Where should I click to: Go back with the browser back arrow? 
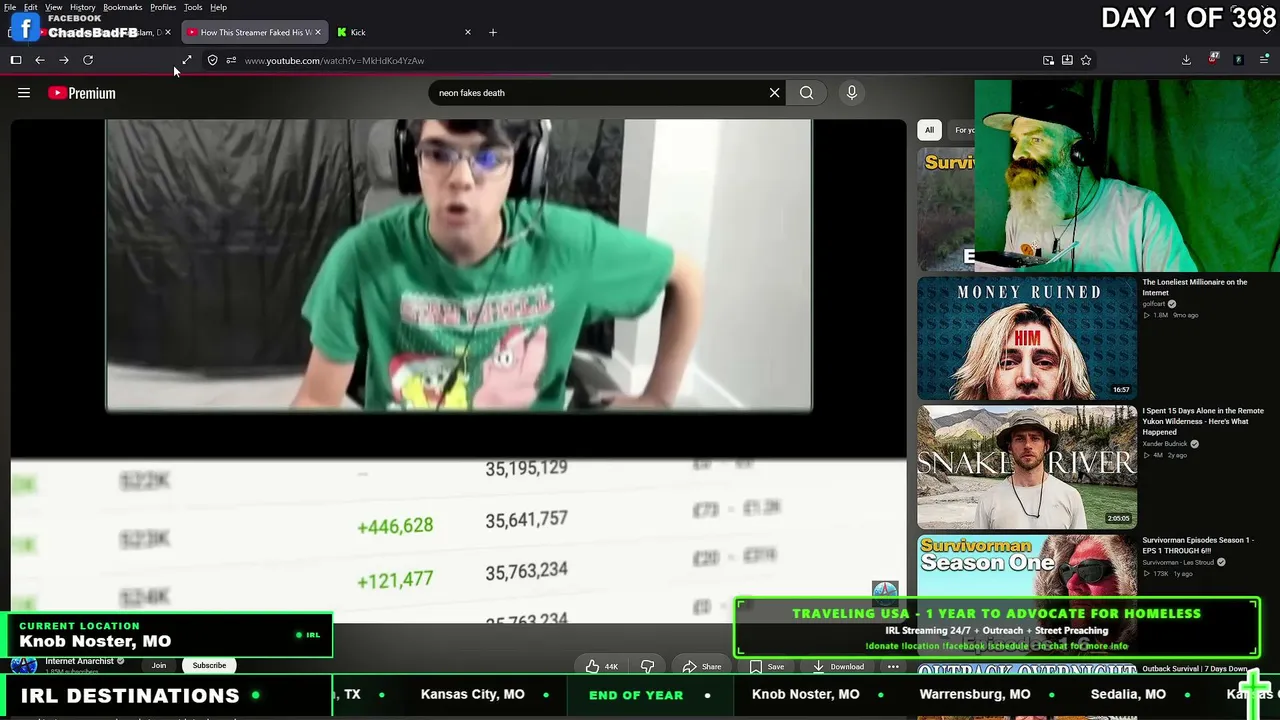(x=40, y=60)
